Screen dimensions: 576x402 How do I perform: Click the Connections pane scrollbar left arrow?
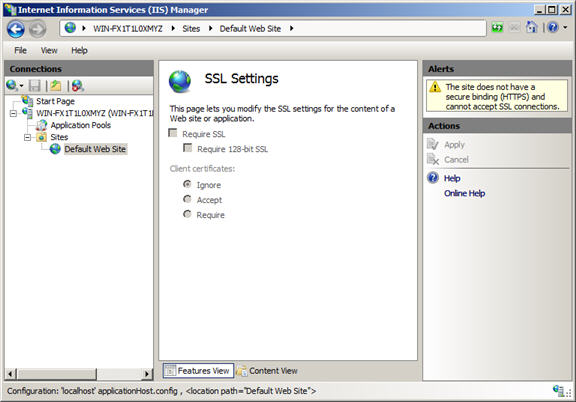10,374
